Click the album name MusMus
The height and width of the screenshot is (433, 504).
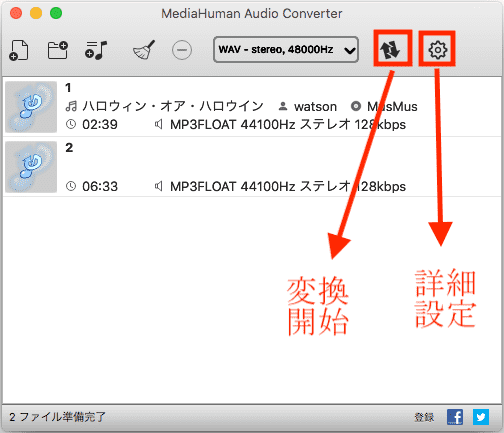392,107
